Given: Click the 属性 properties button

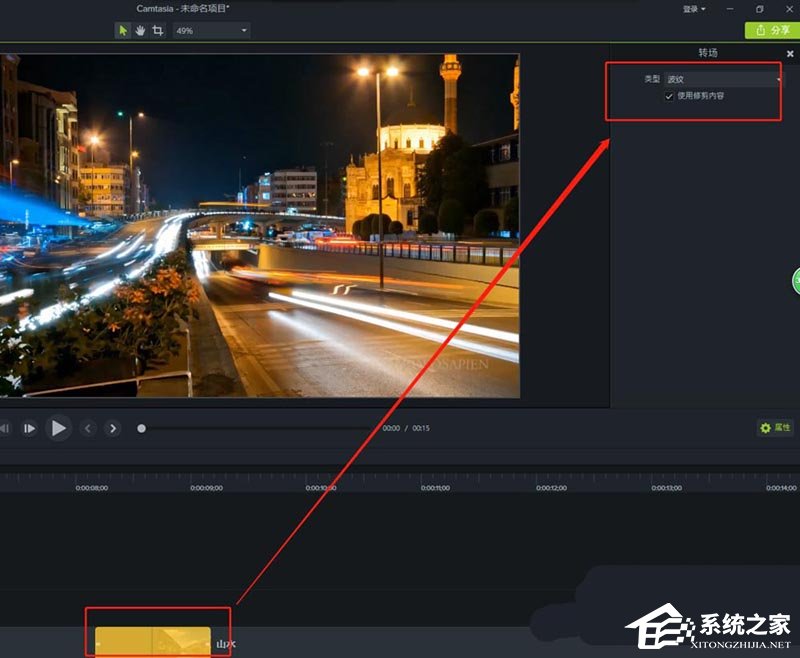Looking at the screenshot, I should pyautogui.click(x=781, y=428).
